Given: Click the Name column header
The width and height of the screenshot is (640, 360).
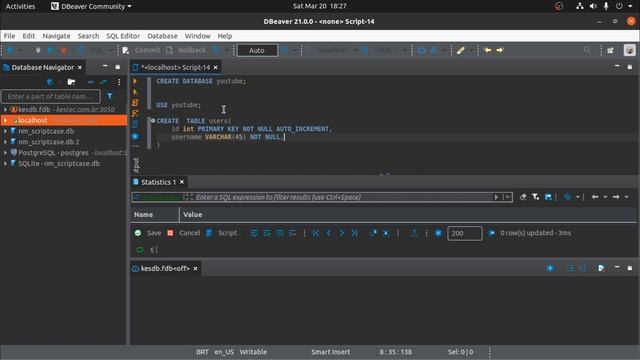Looking at the screenshot, I should click(155, 214).
